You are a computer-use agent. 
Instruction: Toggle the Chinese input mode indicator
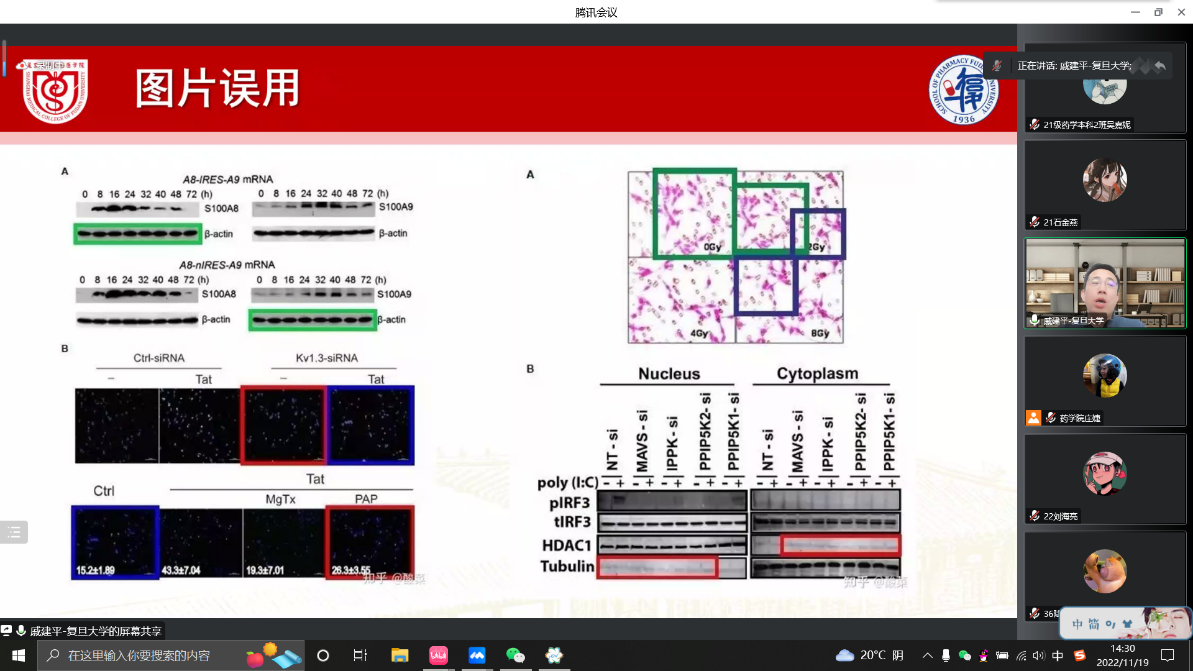(1058, 655)
